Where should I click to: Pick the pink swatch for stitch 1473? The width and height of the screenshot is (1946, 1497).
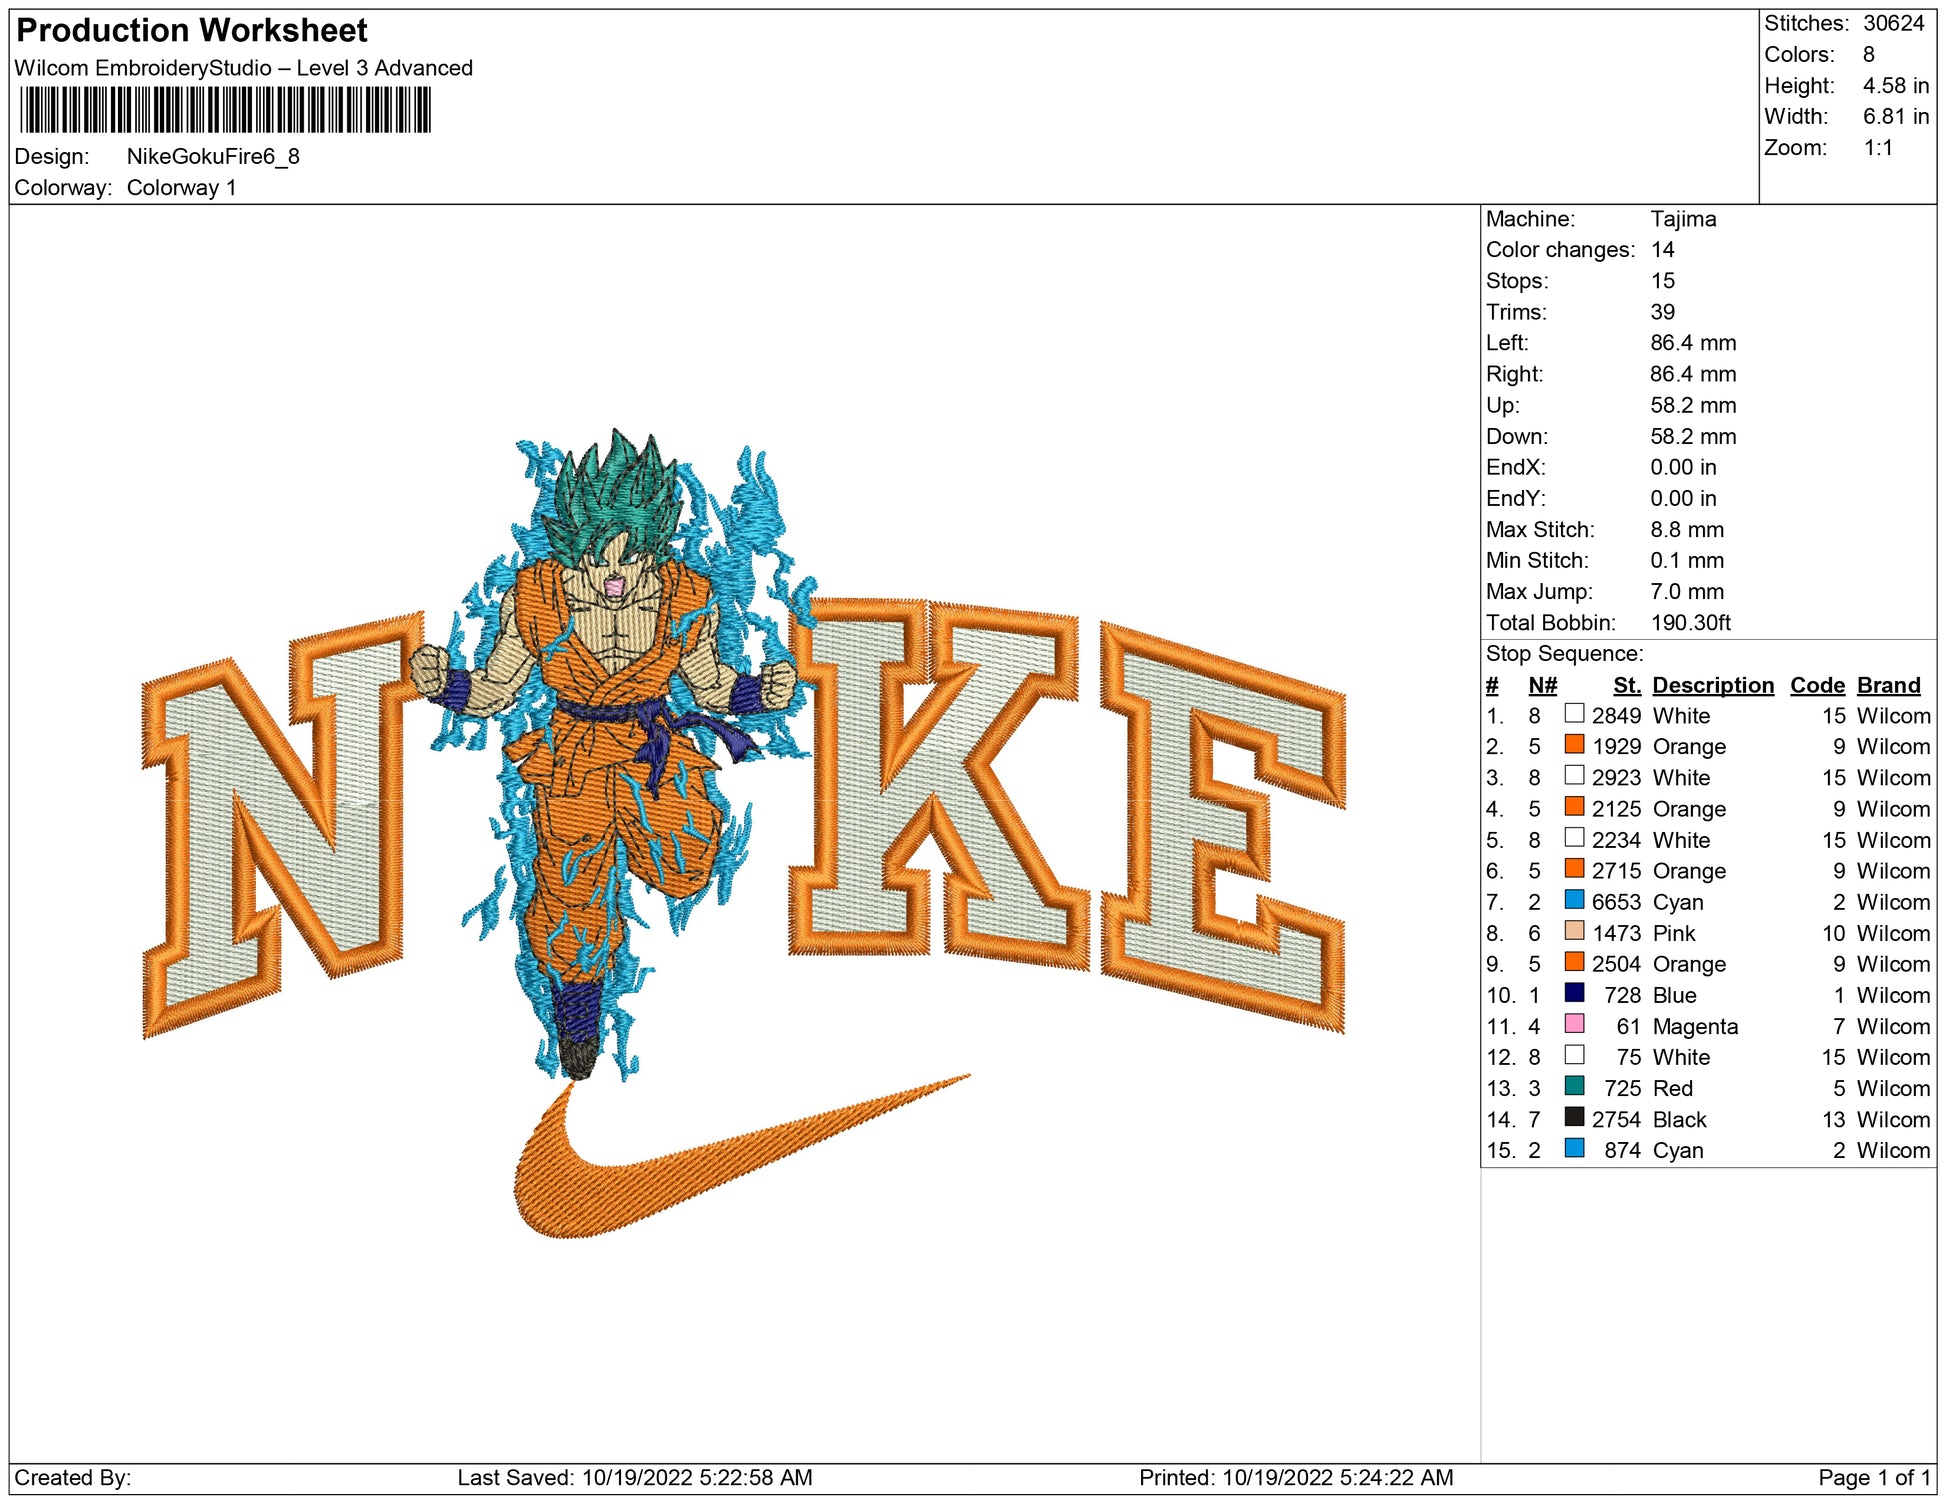click(x=1574, y=931)
